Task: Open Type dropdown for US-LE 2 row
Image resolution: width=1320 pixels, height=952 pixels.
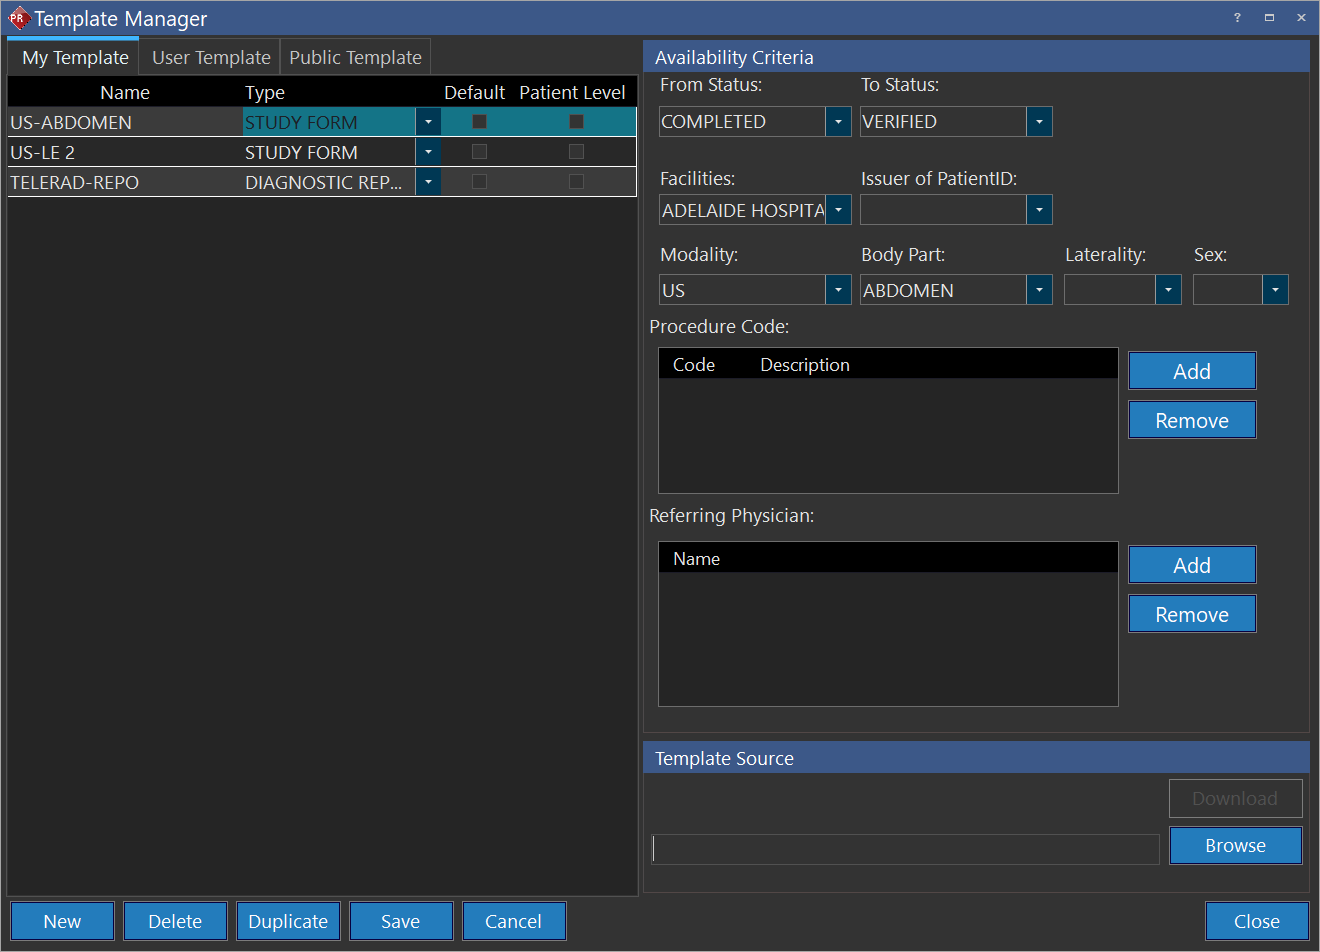Action: pos(428,152)
